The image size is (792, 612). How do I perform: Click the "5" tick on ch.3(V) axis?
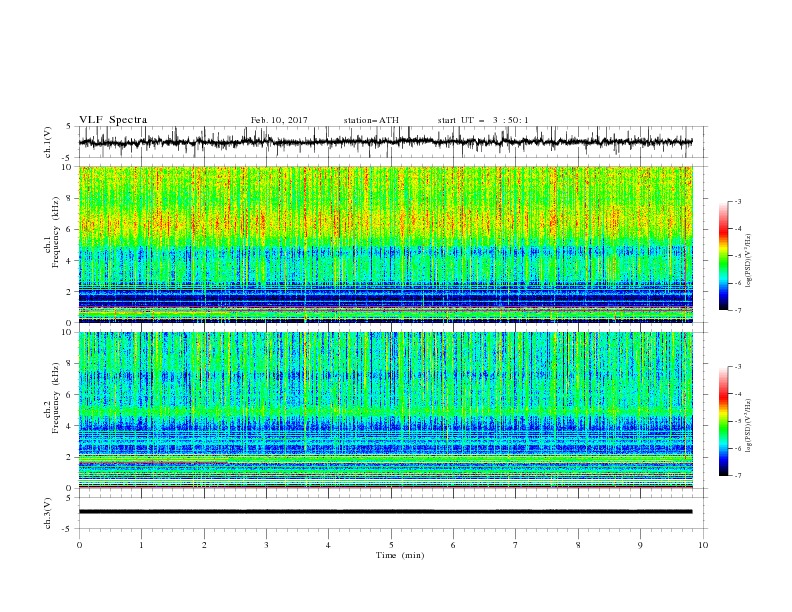(69, 497)
